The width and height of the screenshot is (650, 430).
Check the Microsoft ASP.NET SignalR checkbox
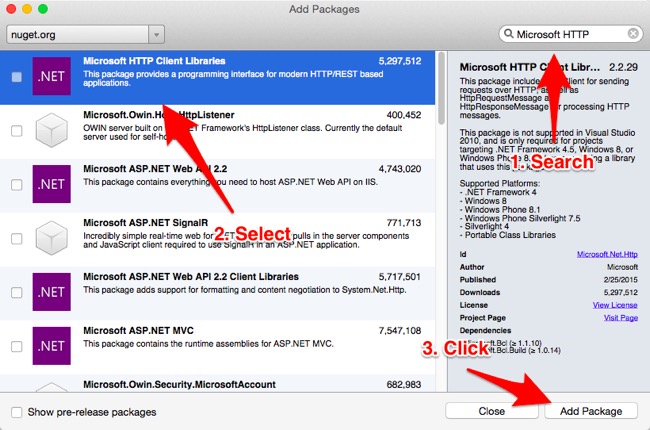(17, 238)
